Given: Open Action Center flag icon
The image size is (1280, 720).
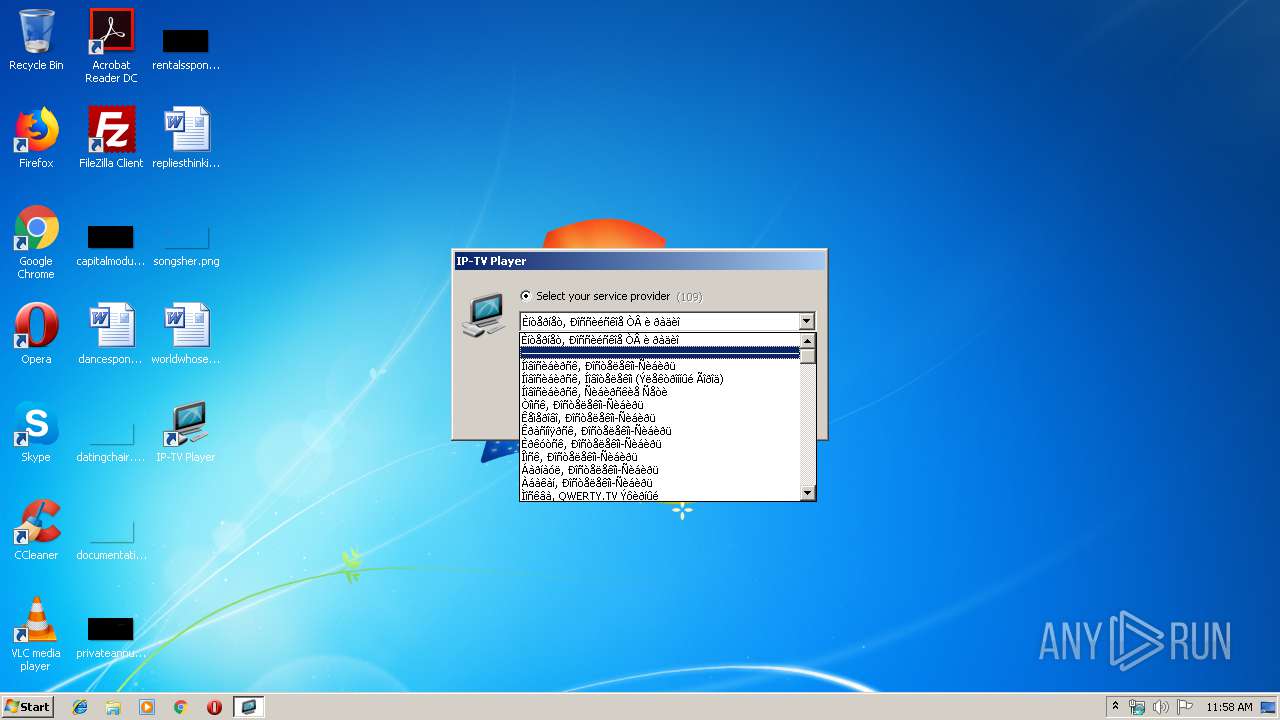Looking at the screenshot, I should pyautogui.click(x=1184, y=707).
